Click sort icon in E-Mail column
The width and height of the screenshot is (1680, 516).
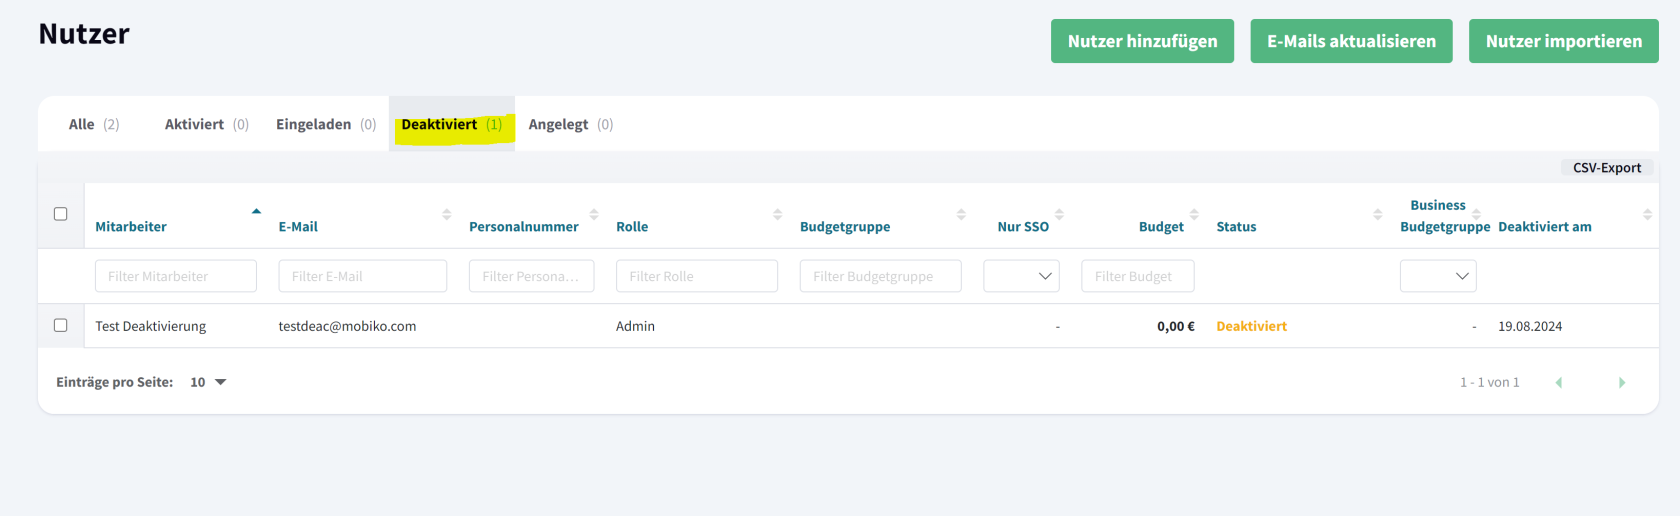[x=446, y=214]
